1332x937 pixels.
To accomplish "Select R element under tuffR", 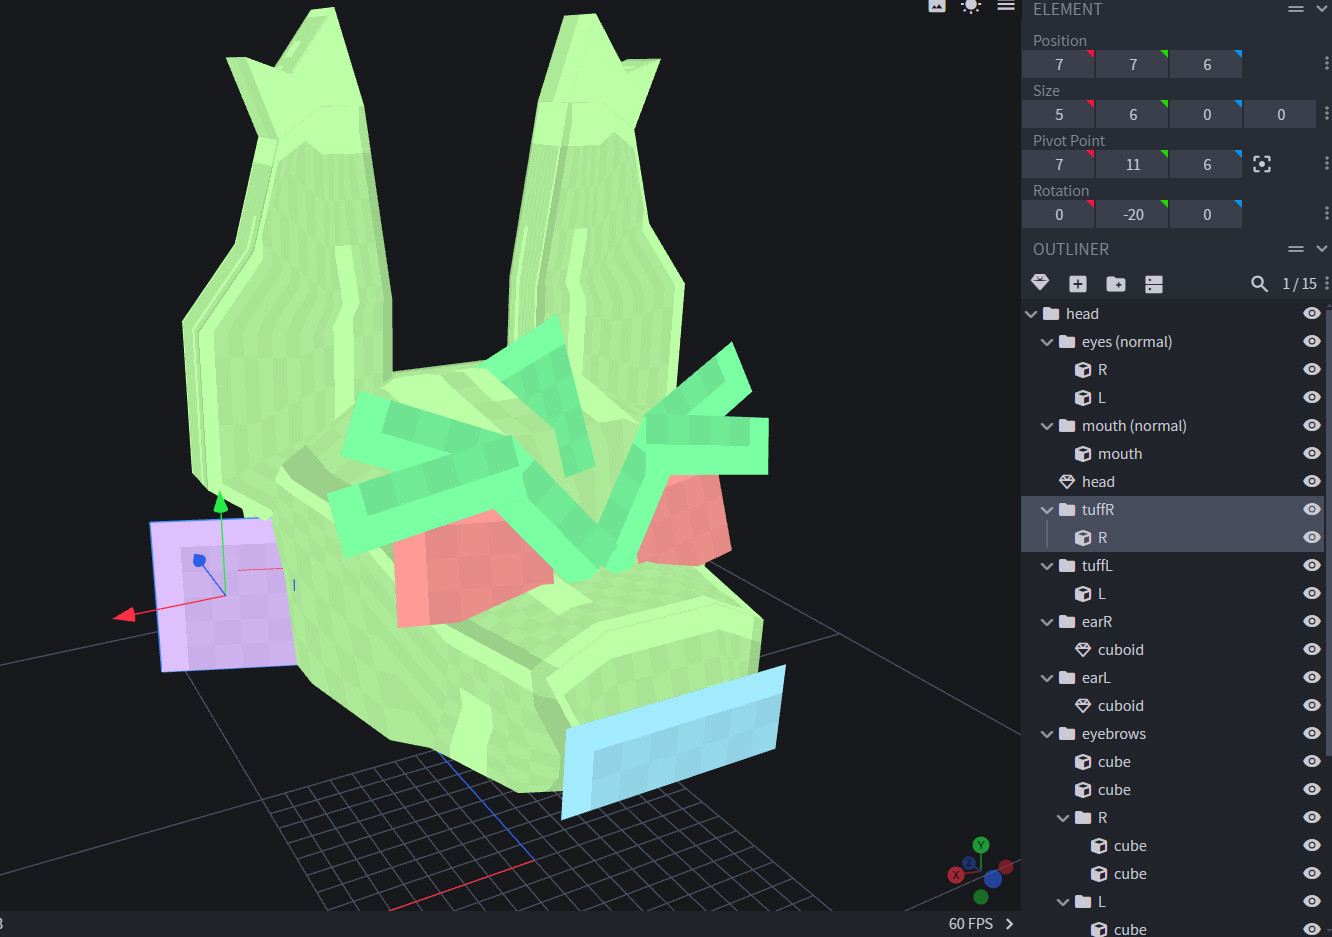I will [1172, 538].
